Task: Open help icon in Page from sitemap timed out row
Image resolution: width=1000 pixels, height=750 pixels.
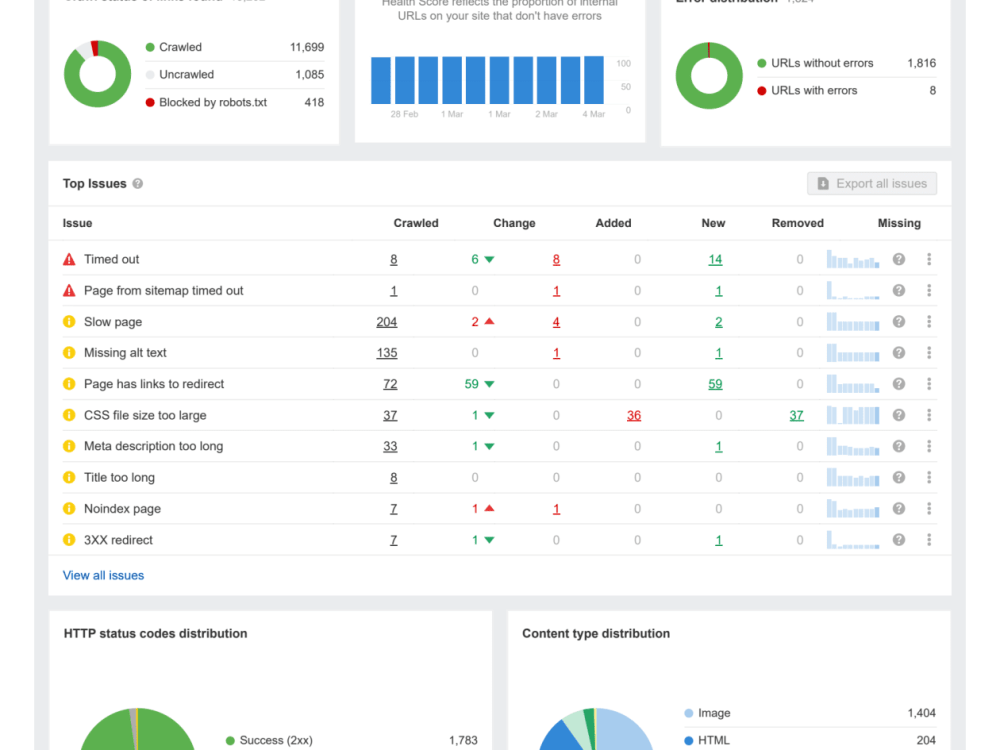Action: click(899, 290)
